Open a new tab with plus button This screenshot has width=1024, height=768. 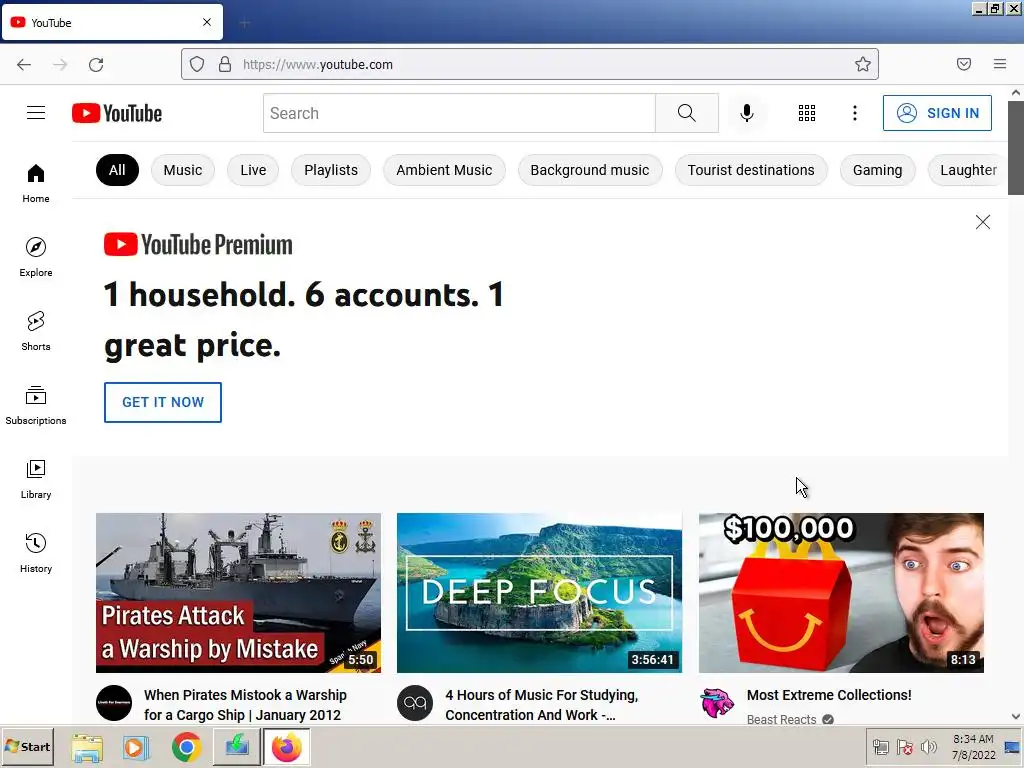point(244,23)
